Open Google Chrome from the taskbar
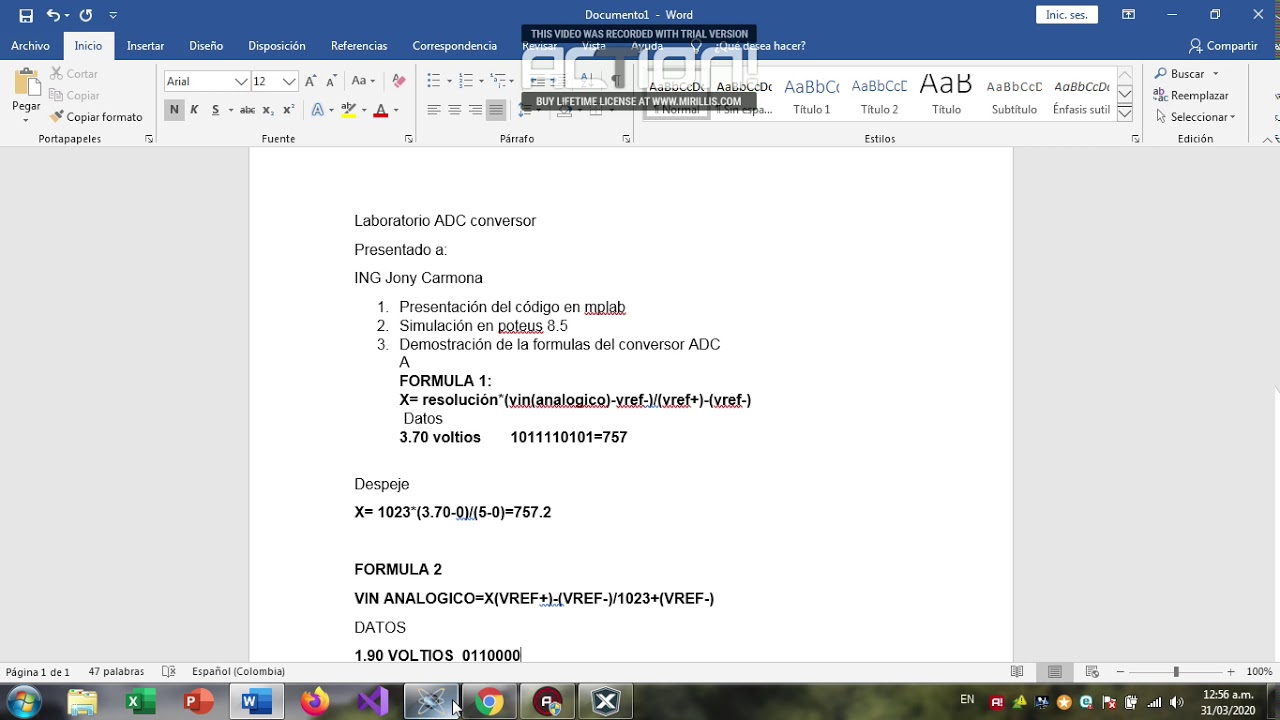The height and width of the screenshot is (720, 1280). click(x=489, y=702)
